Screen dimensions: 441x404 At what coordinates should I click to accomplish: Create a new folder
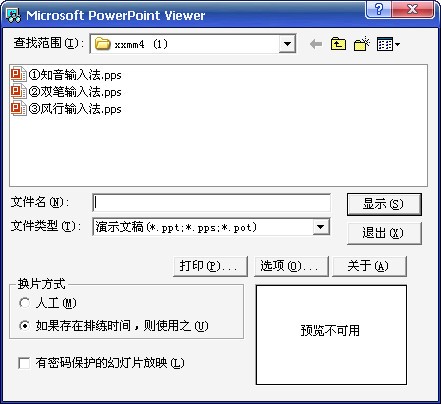(x=362, y=44)
